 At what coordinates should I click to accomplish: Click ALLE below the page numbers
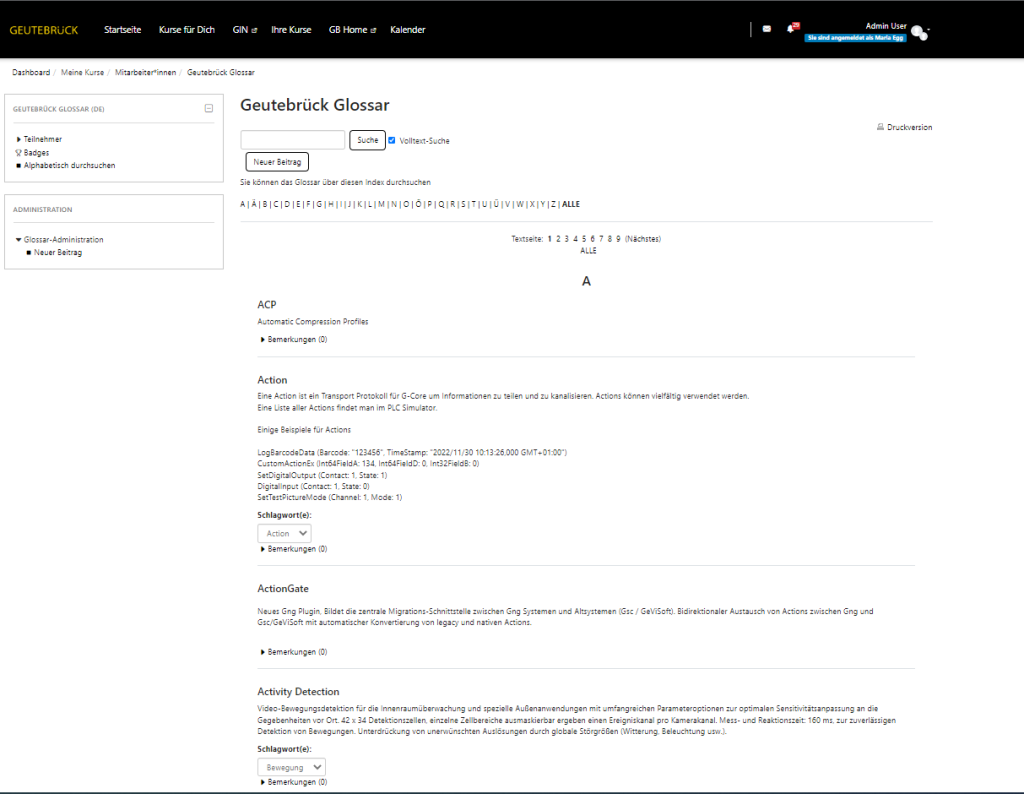point(588,251)
